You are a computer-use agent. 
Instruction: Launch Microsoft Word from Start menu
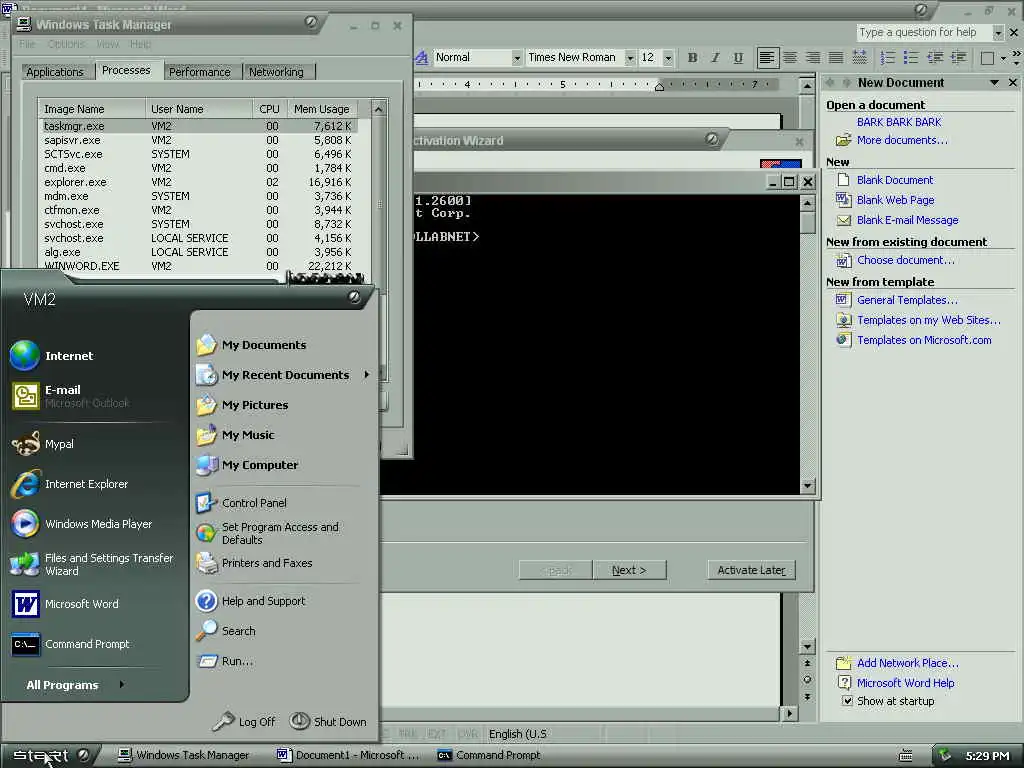65,604
